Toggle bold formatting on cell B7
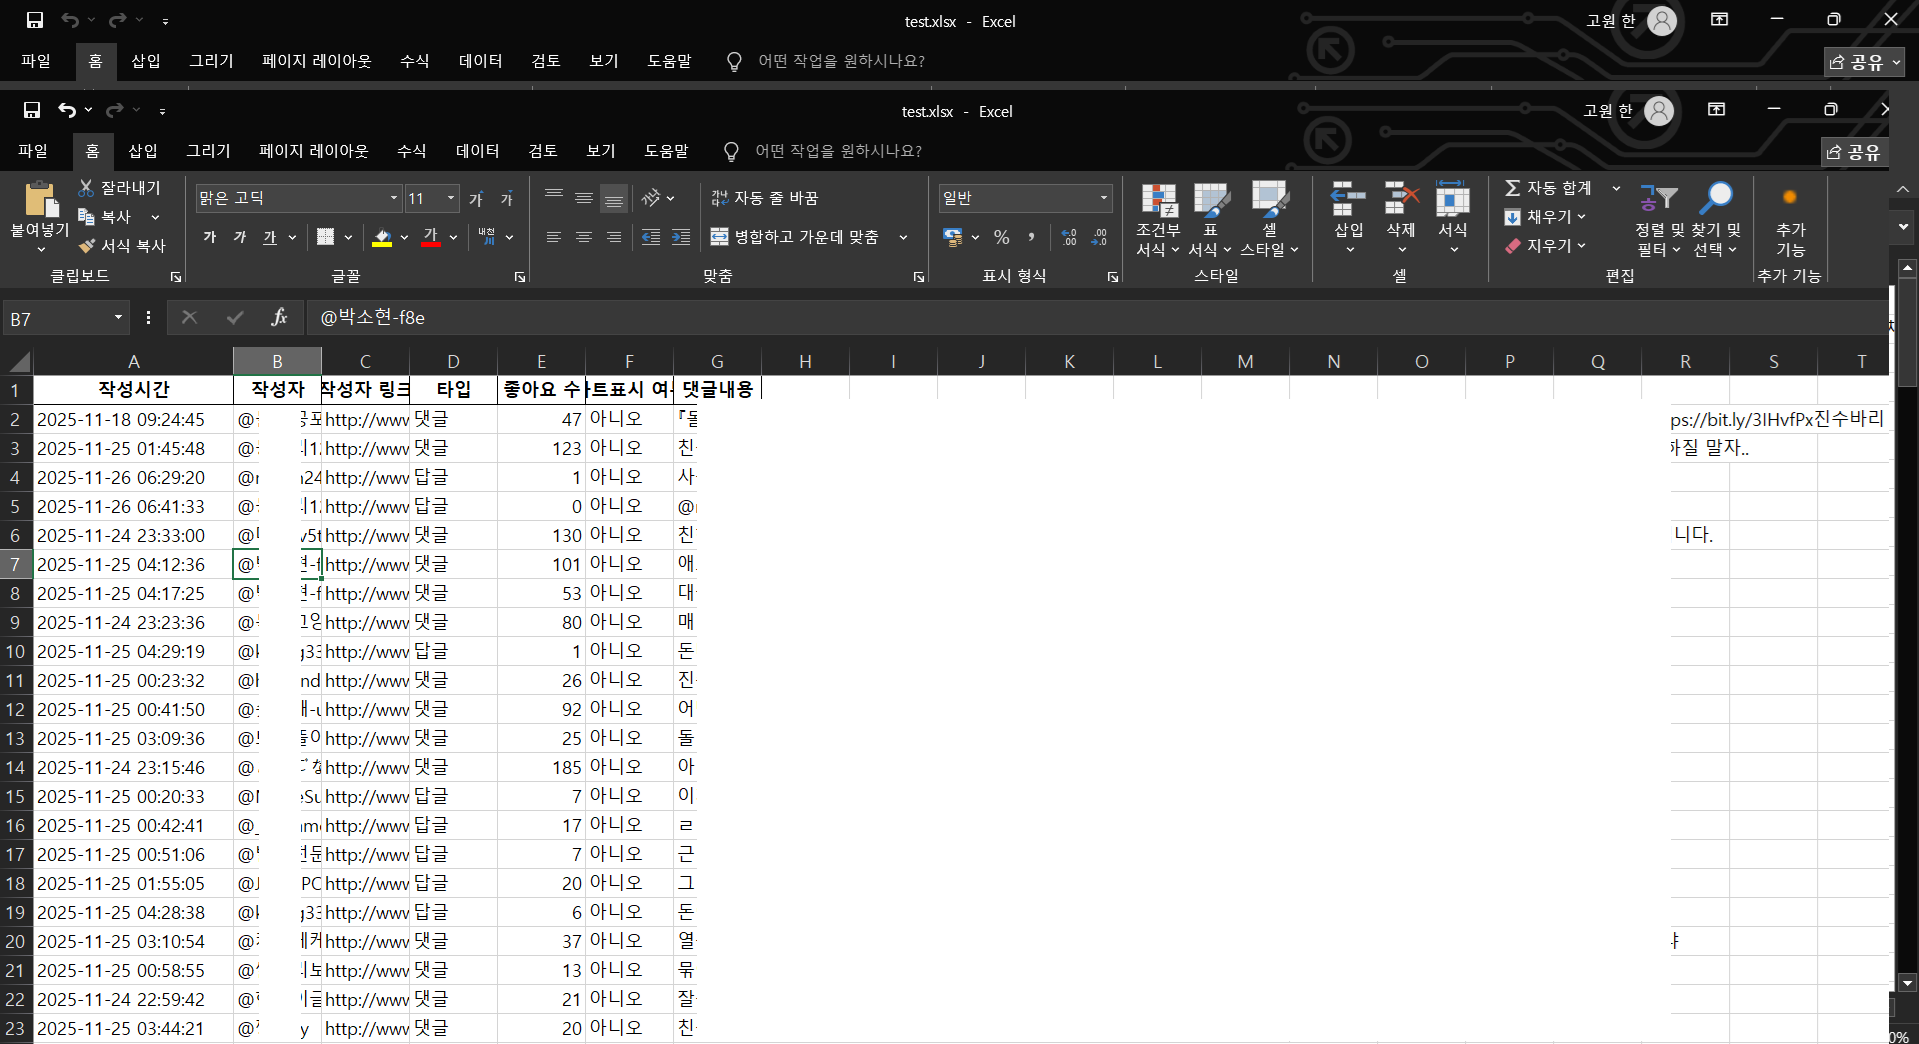The height and width of the screenshot is (1044, 1919). coord(209,237)
